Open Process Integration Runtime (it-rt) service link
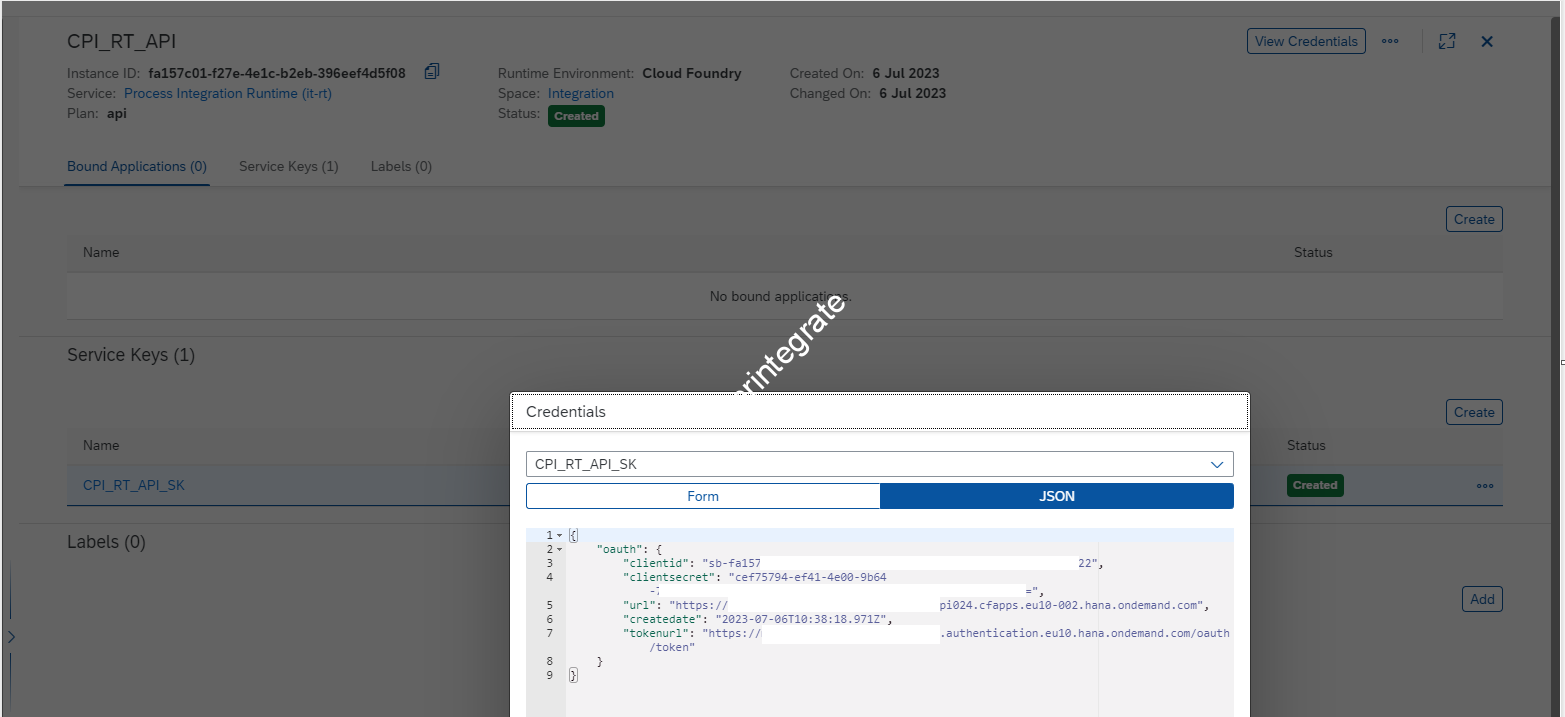This screenshot has height=717, width=1565. [228, 93]
